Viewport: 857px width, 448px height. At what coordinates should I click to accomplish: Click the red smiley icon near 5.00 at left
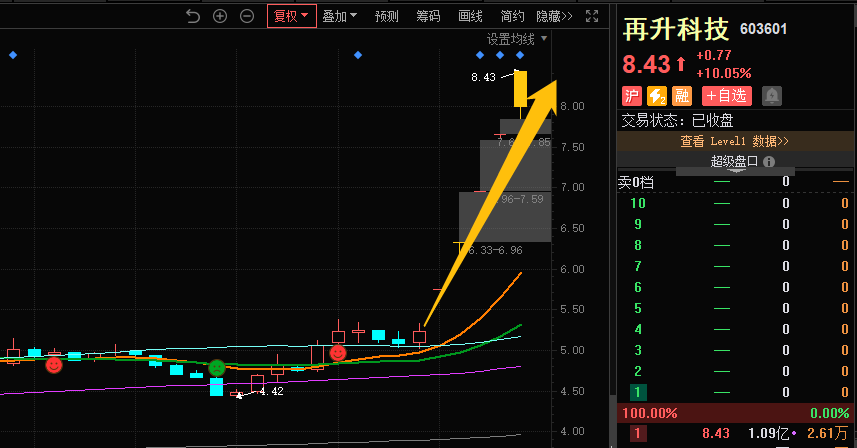(54, 364)
